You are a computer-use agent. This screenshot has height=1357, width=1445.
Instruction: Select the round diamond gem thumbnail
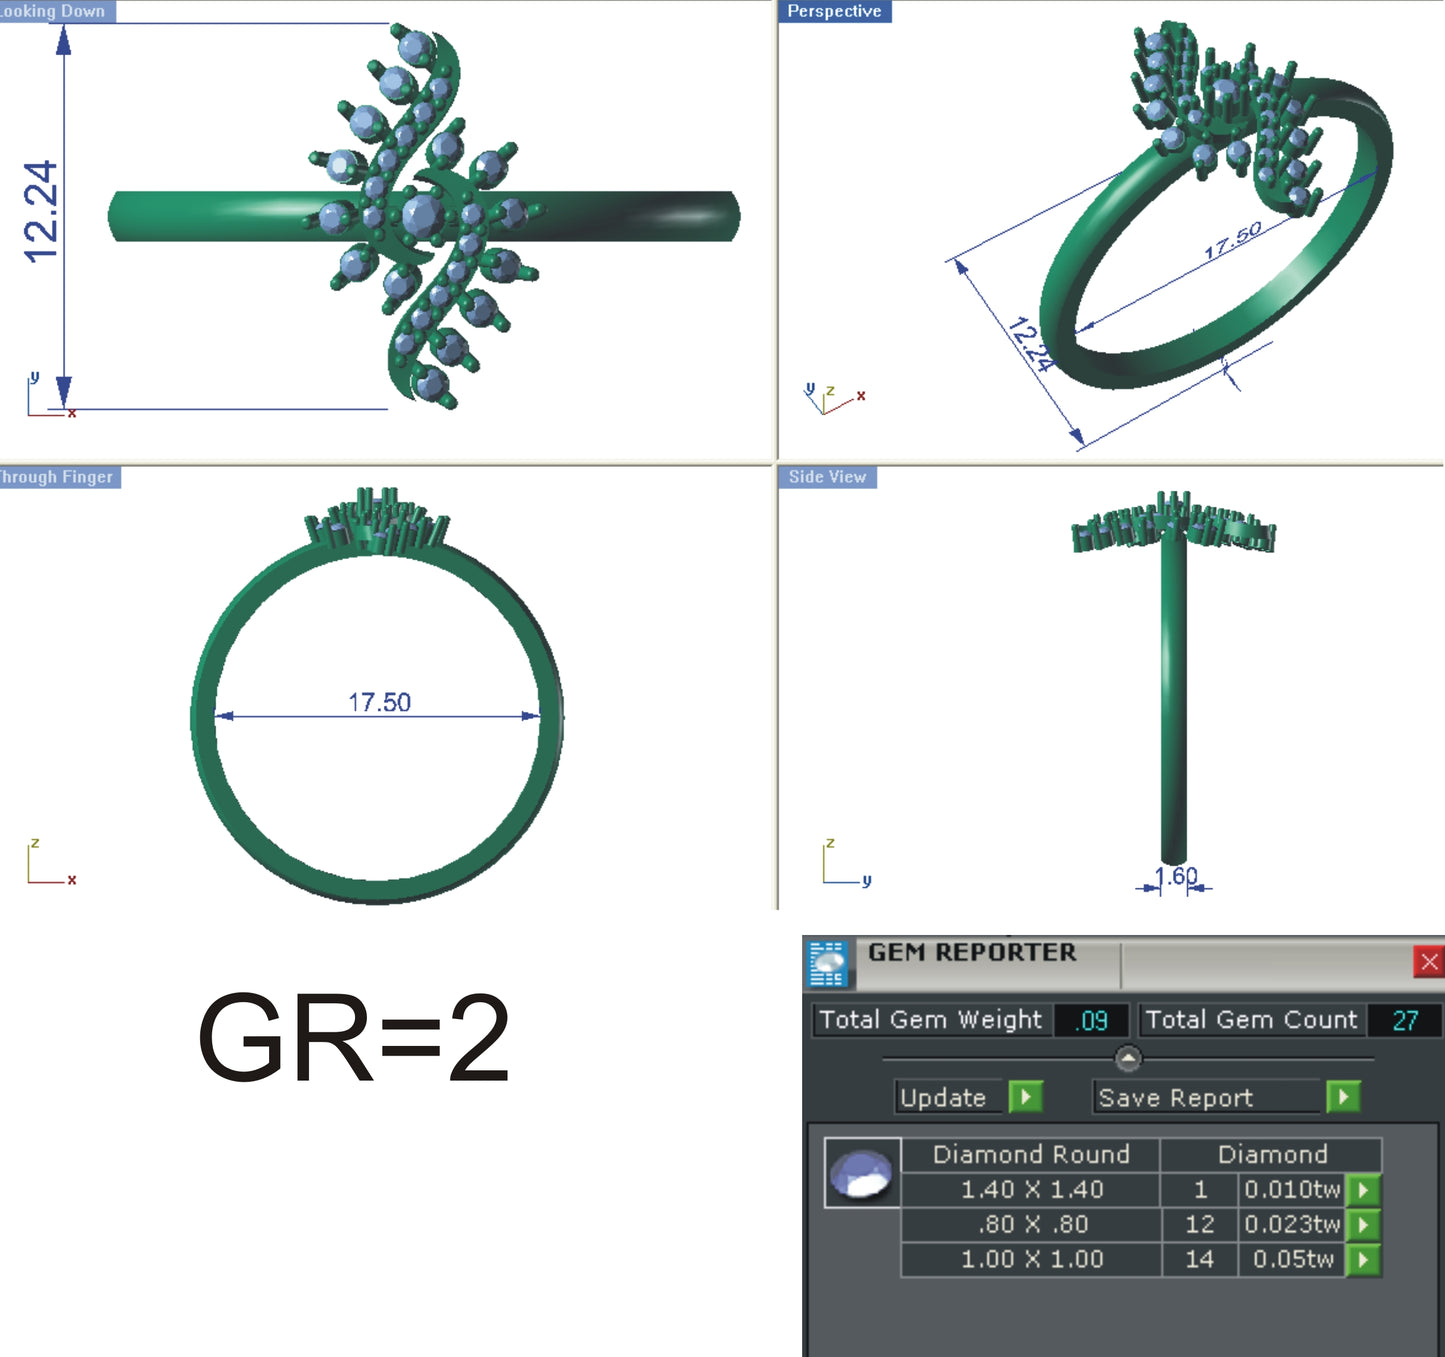(862, 1173)
